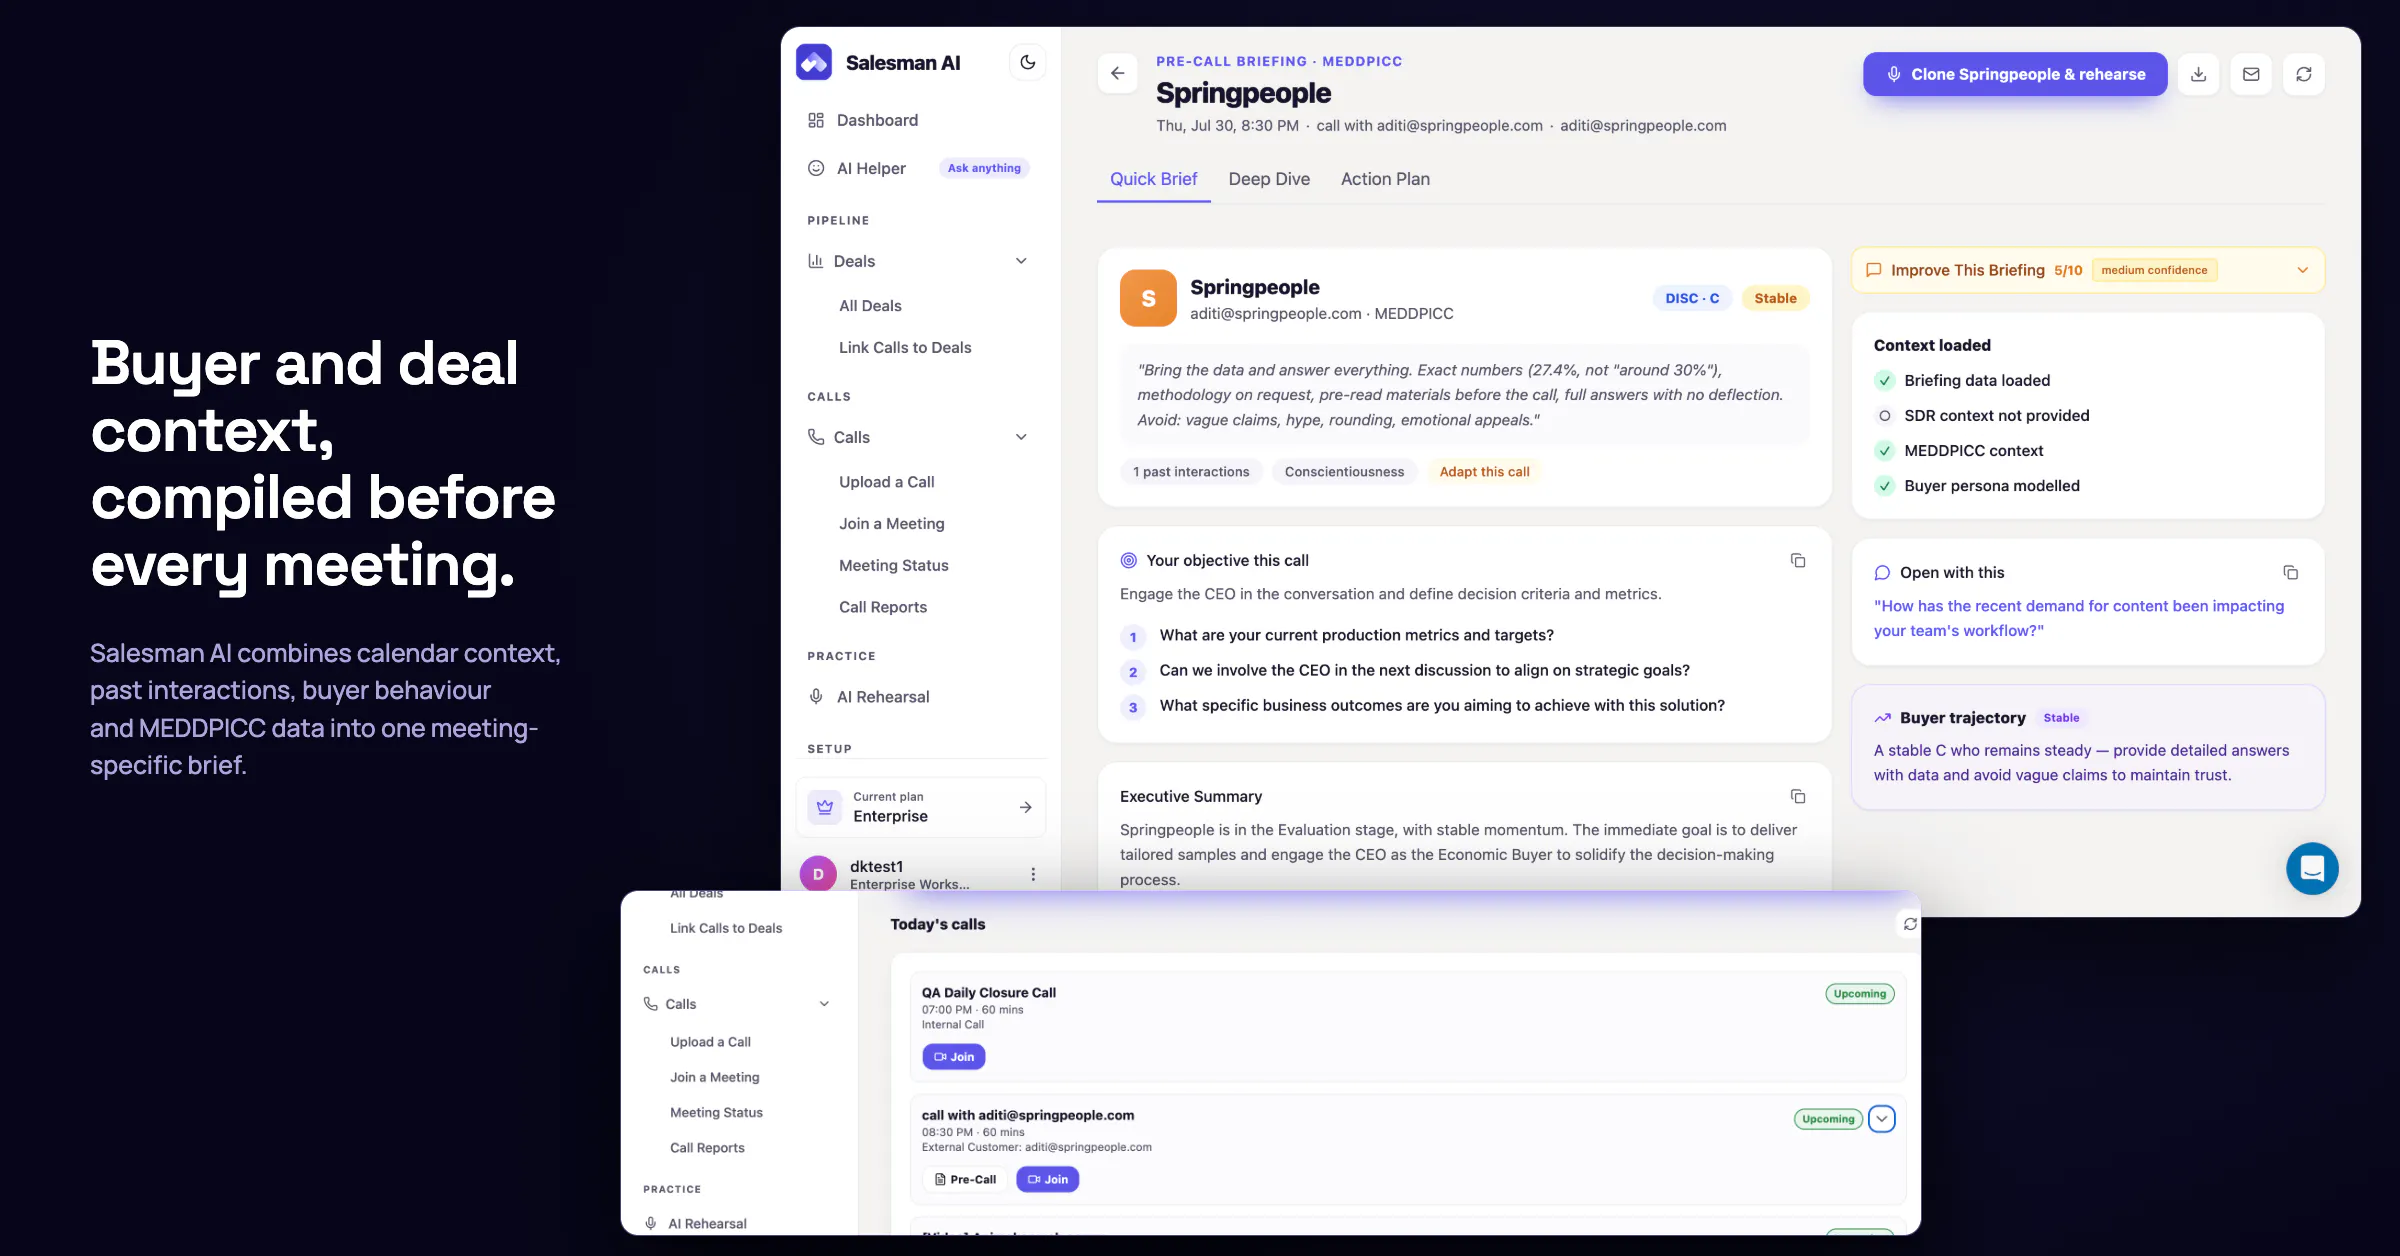The image size is (2400, 1256).
Task: Refresh Today's calls list
Action: coord(1910,924)
